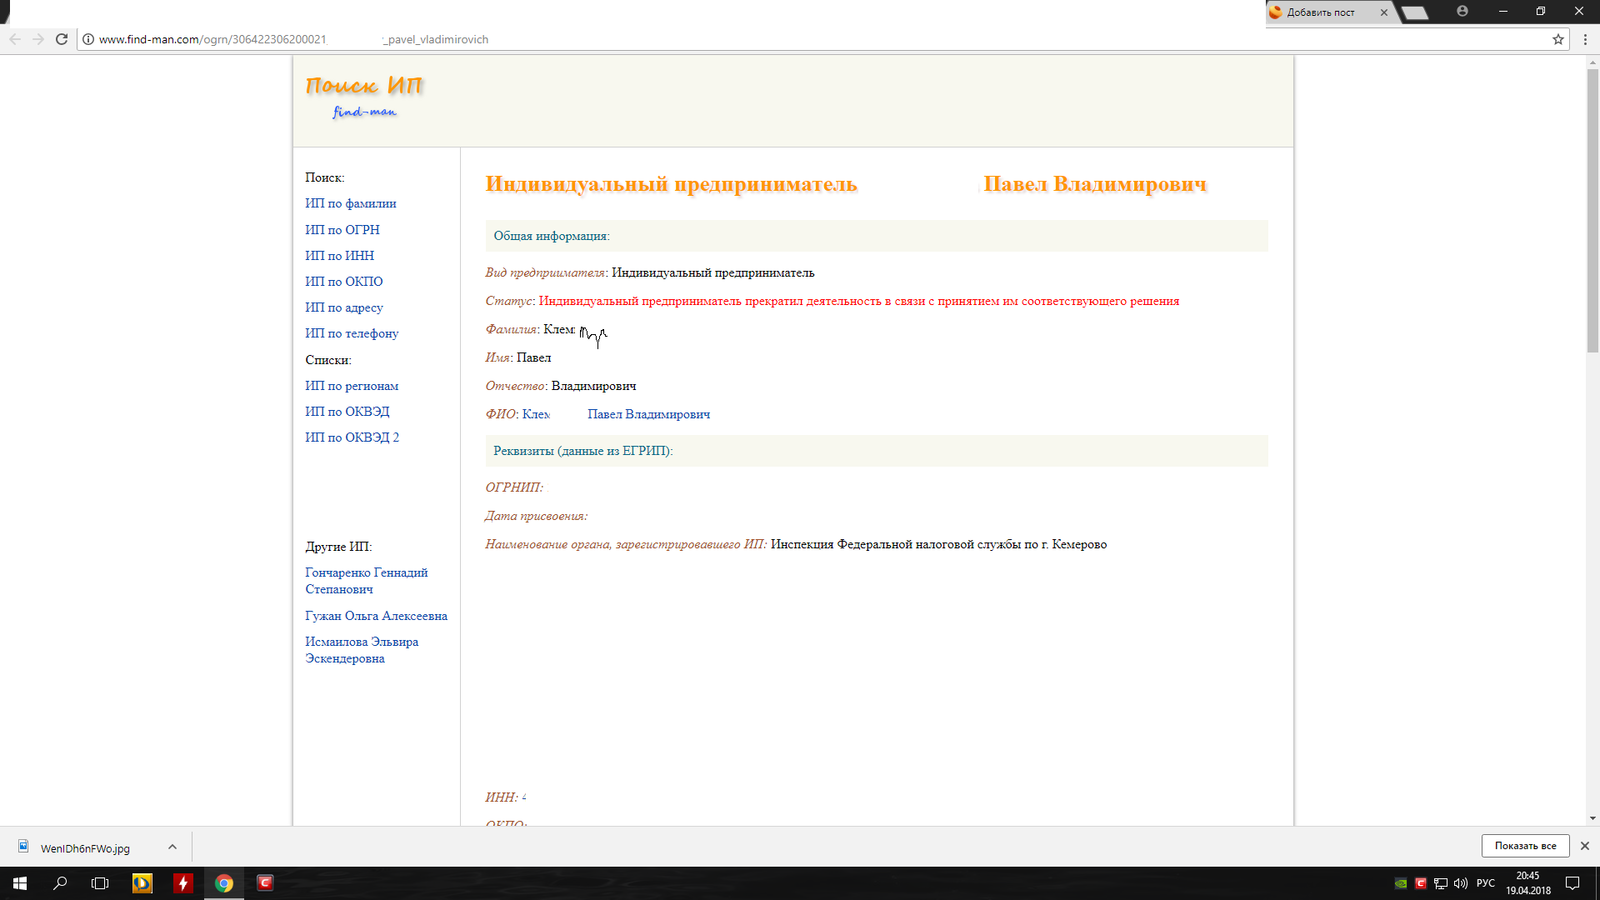The image size is (1600, 900).
Task: Click Chrome icon on taskbar
Action: click(224, 883)
